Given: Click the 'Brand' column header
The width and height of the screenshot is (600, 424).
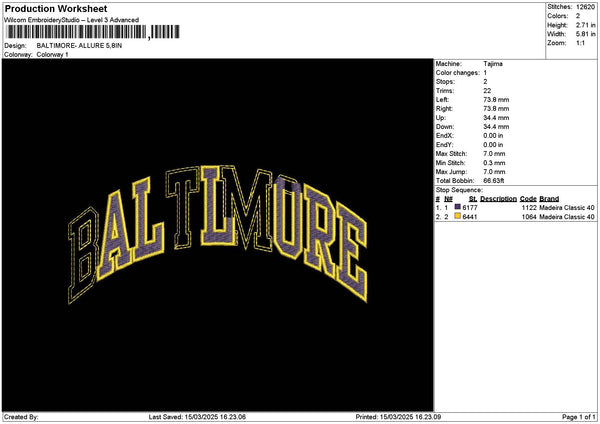Looking at the screenshot, I should click(549, 199).
